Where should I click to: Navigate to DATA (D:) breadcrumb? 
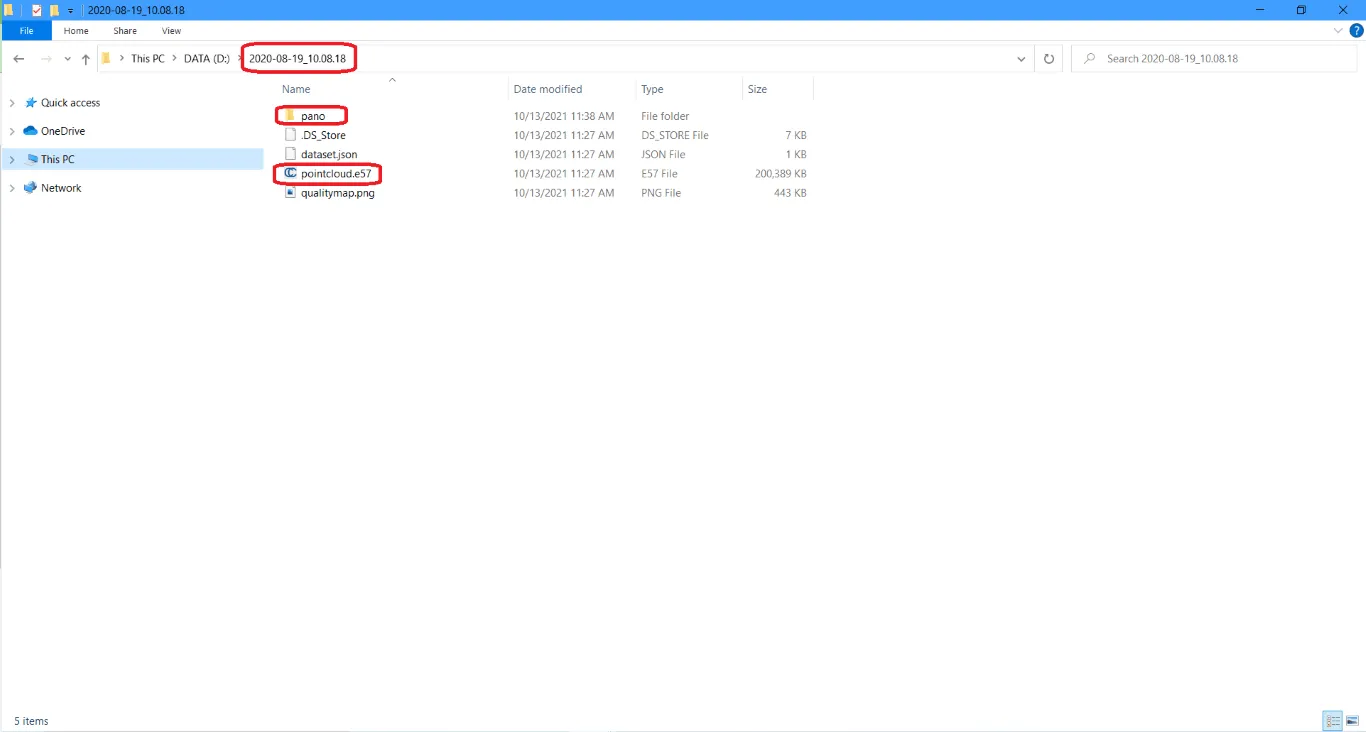(x=207, y=59)
